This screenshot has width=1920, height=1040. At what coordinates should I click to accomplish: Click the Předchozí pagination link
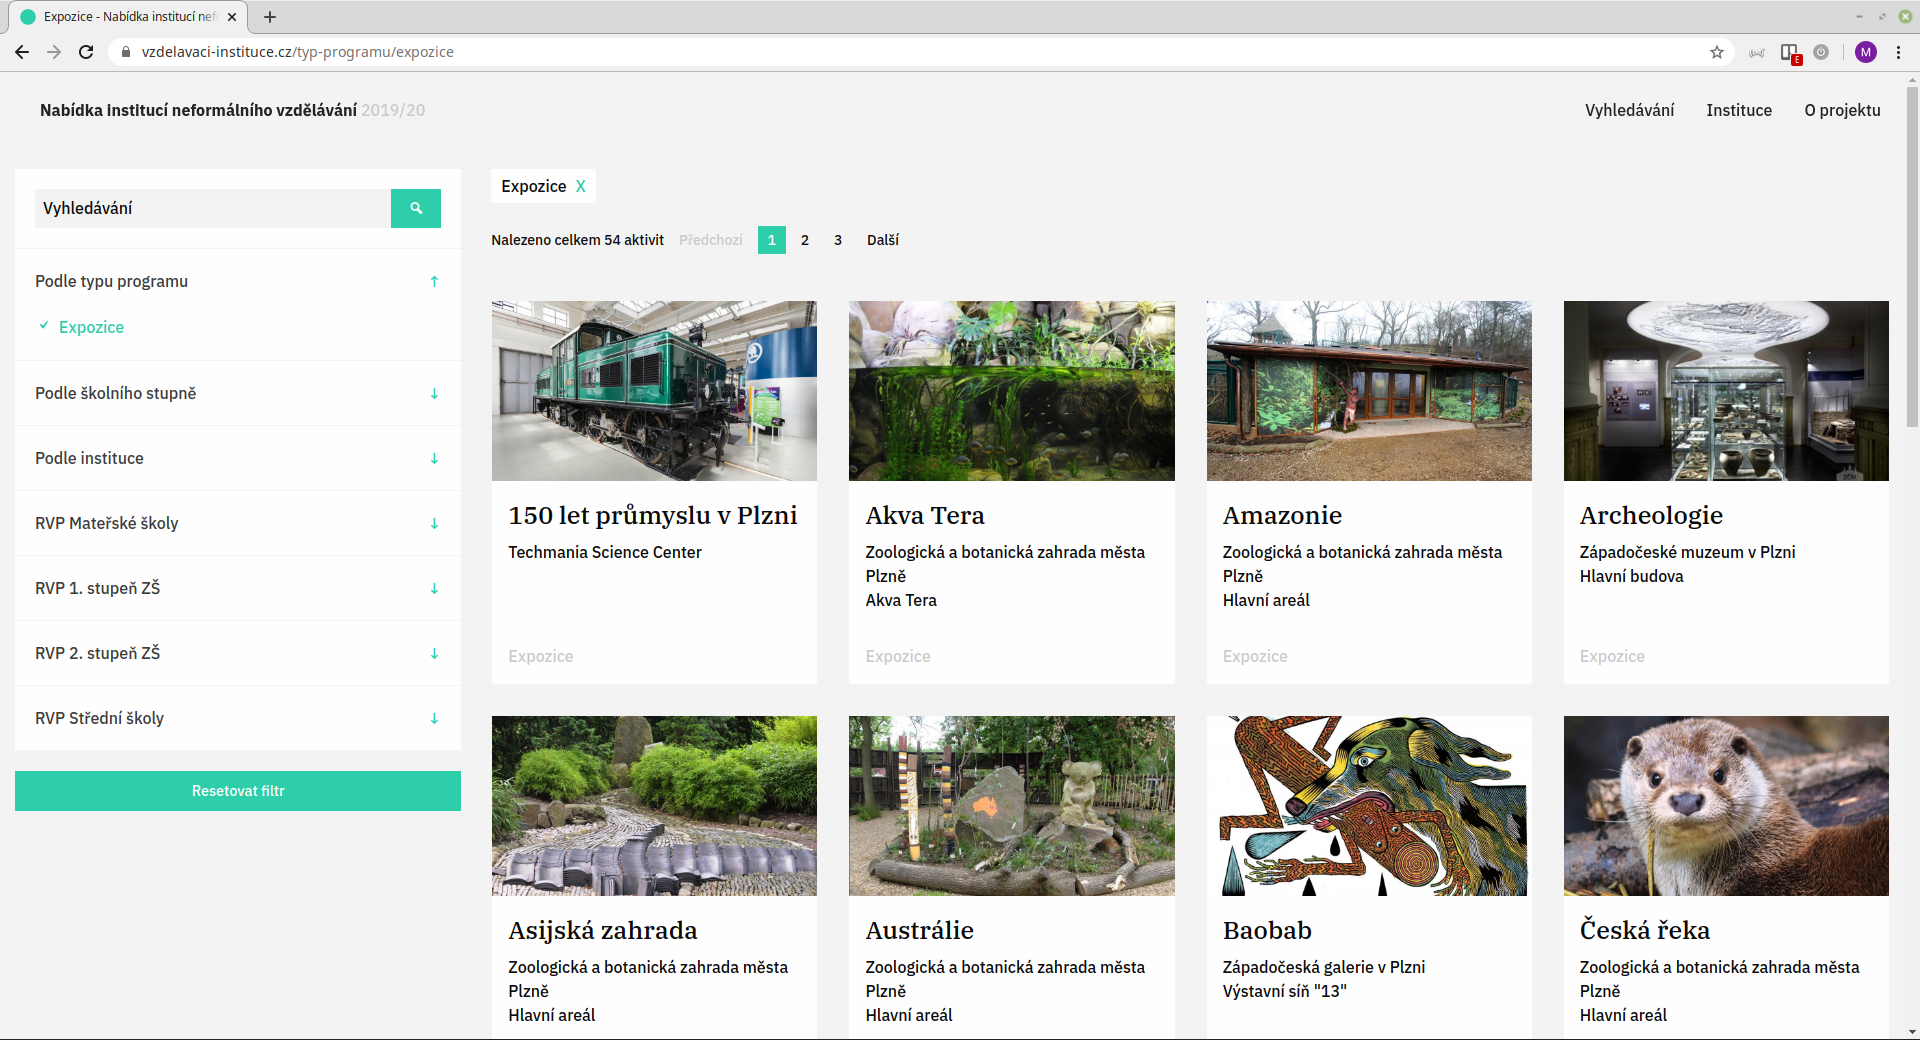click(x=711, y=240)
